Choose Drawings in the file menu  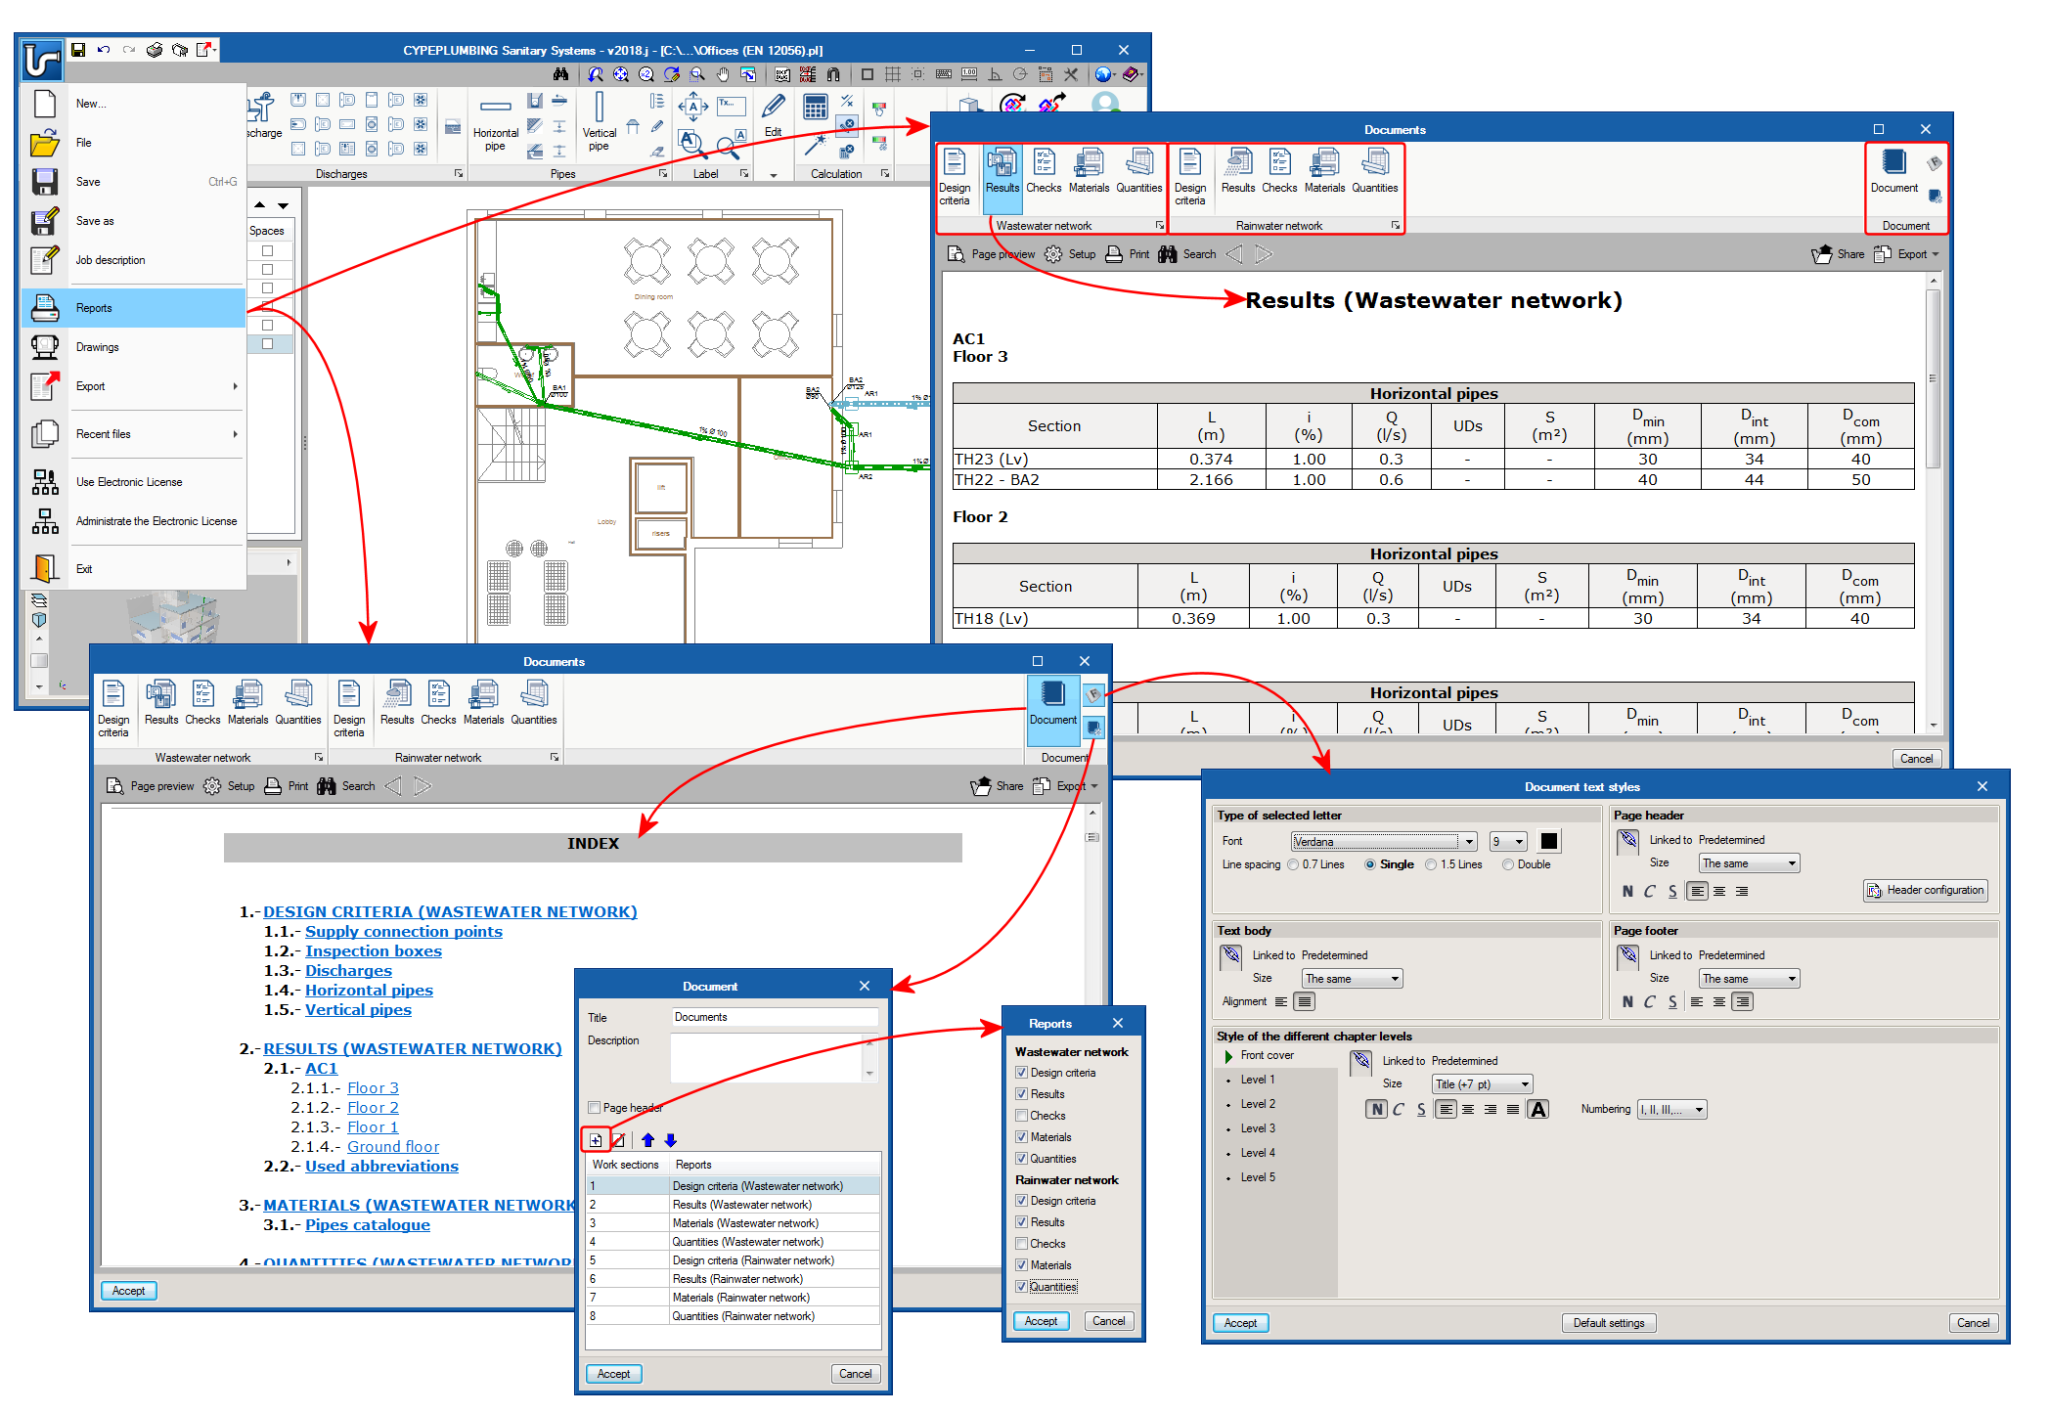coord(133,347)
